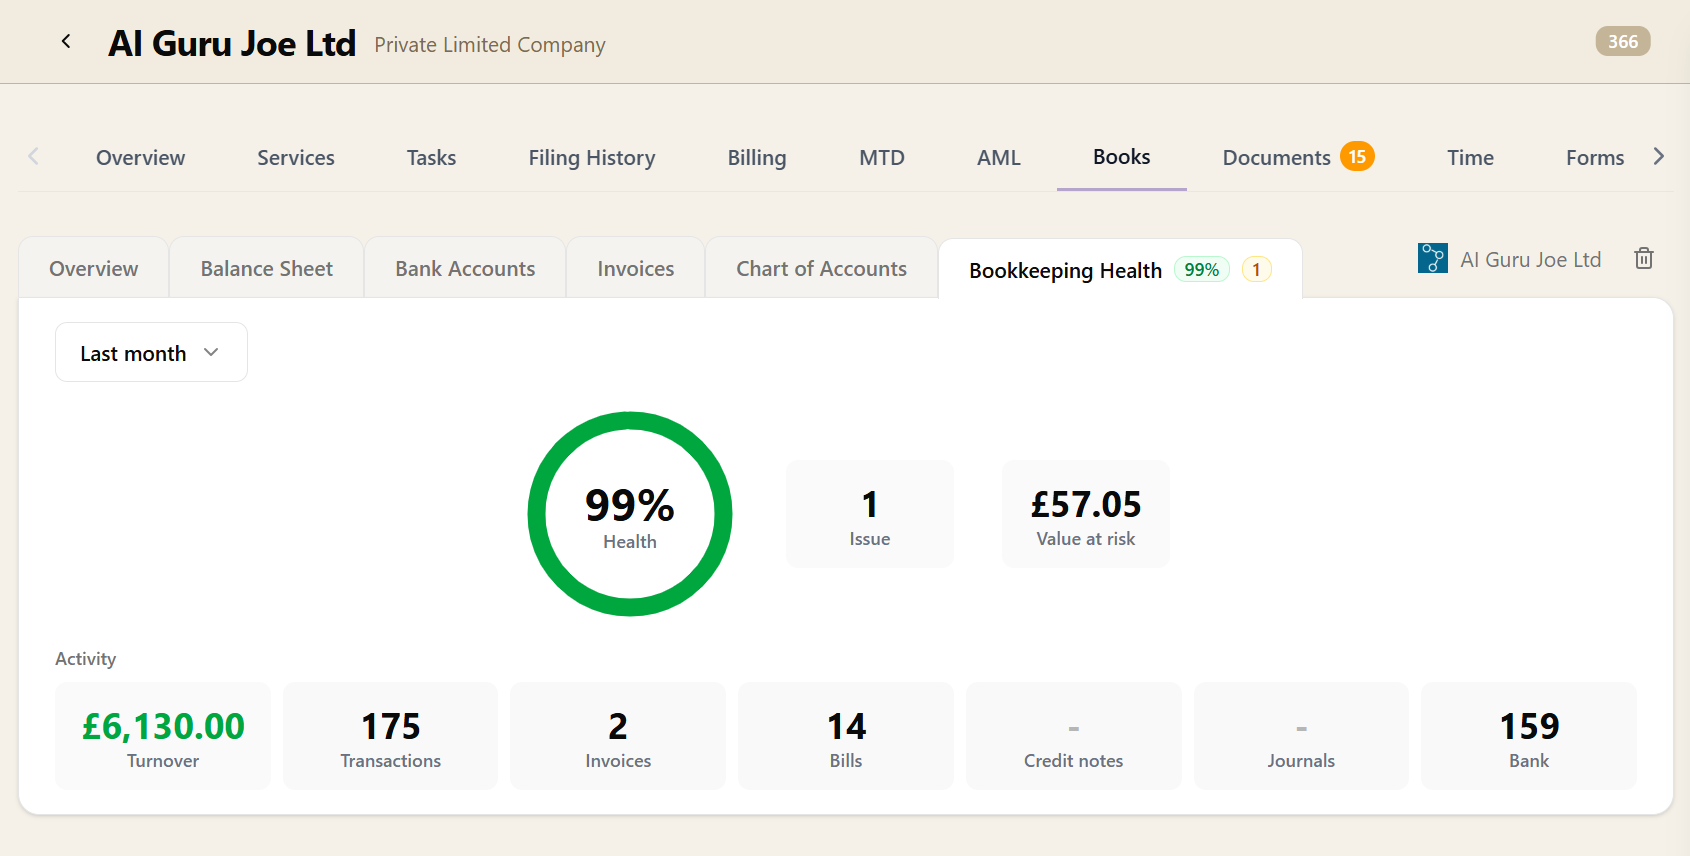Click the orange 15 badge on Documents
This screenshot has width=1690, height=856.
1357,157
